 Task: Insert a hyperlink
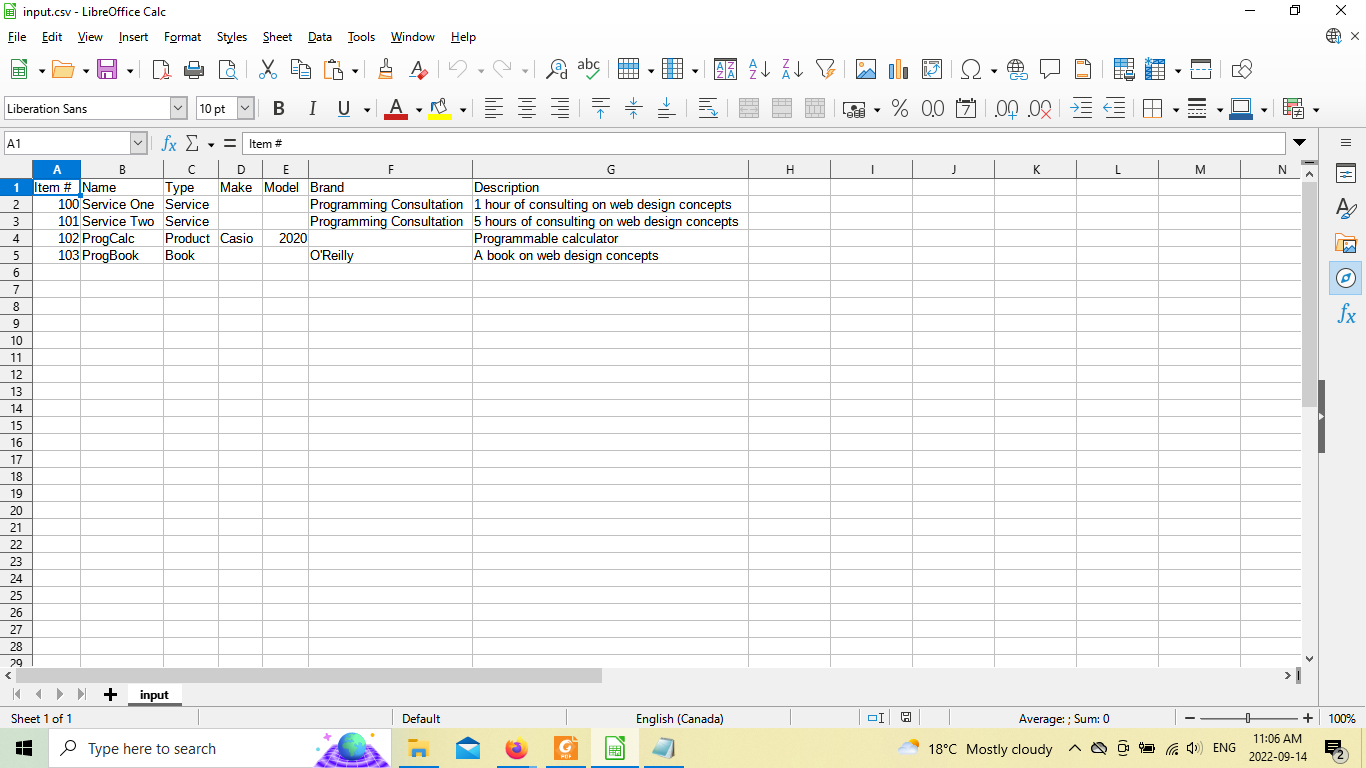click(1017, 69)
